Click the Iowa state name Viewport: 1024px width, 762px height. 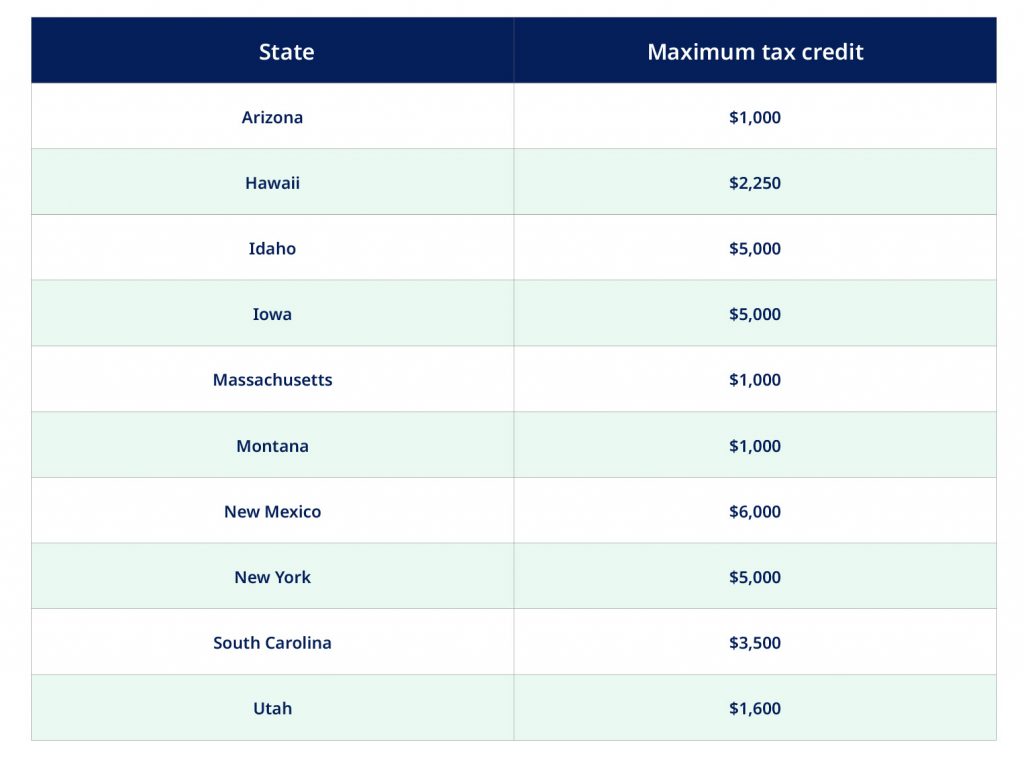pos(272,314)
